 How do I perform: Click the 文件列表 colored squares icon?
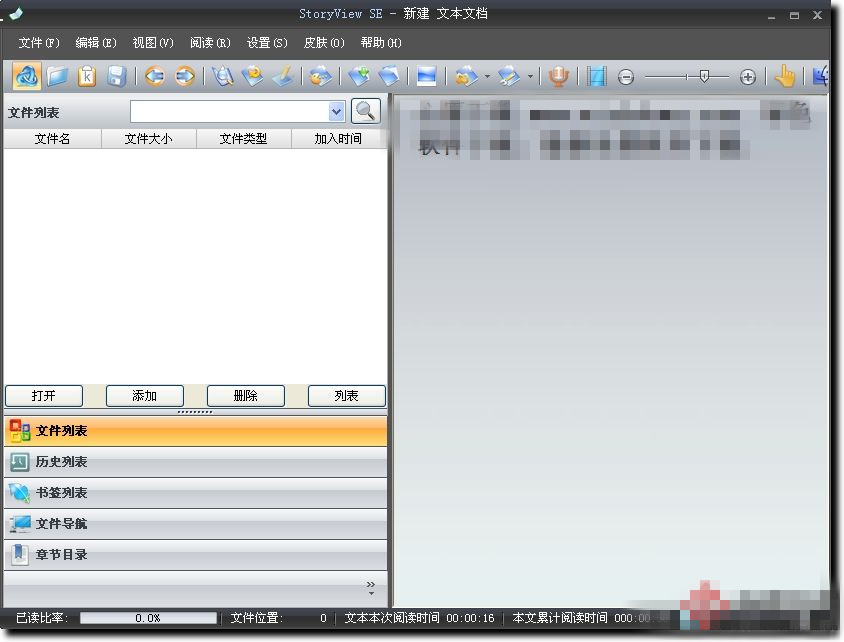click(x=20, y=431)
